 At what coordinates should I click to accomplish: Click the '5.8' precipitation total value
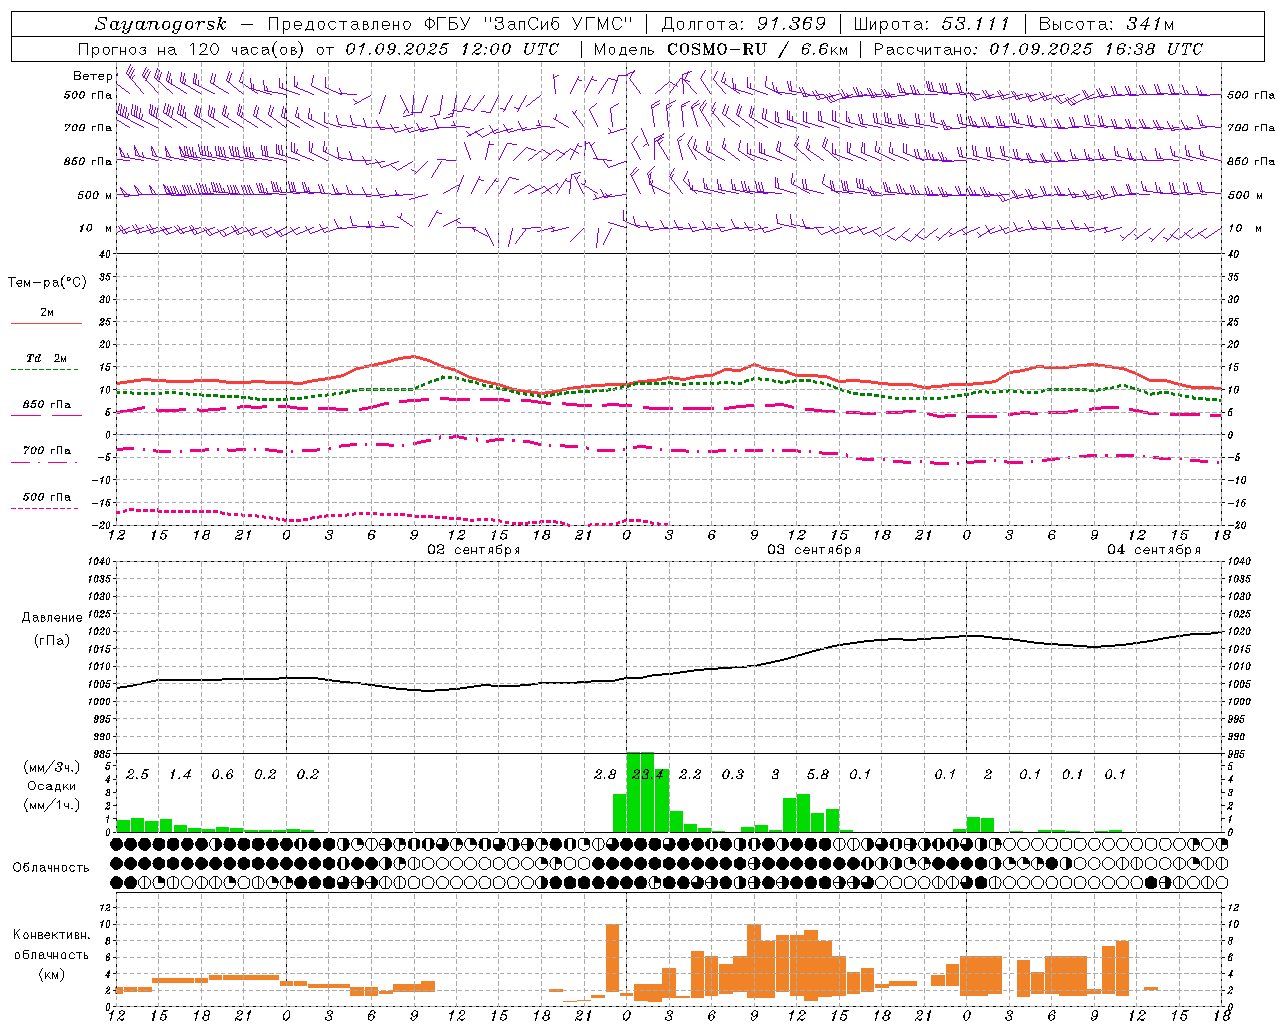tap(817, 775)
